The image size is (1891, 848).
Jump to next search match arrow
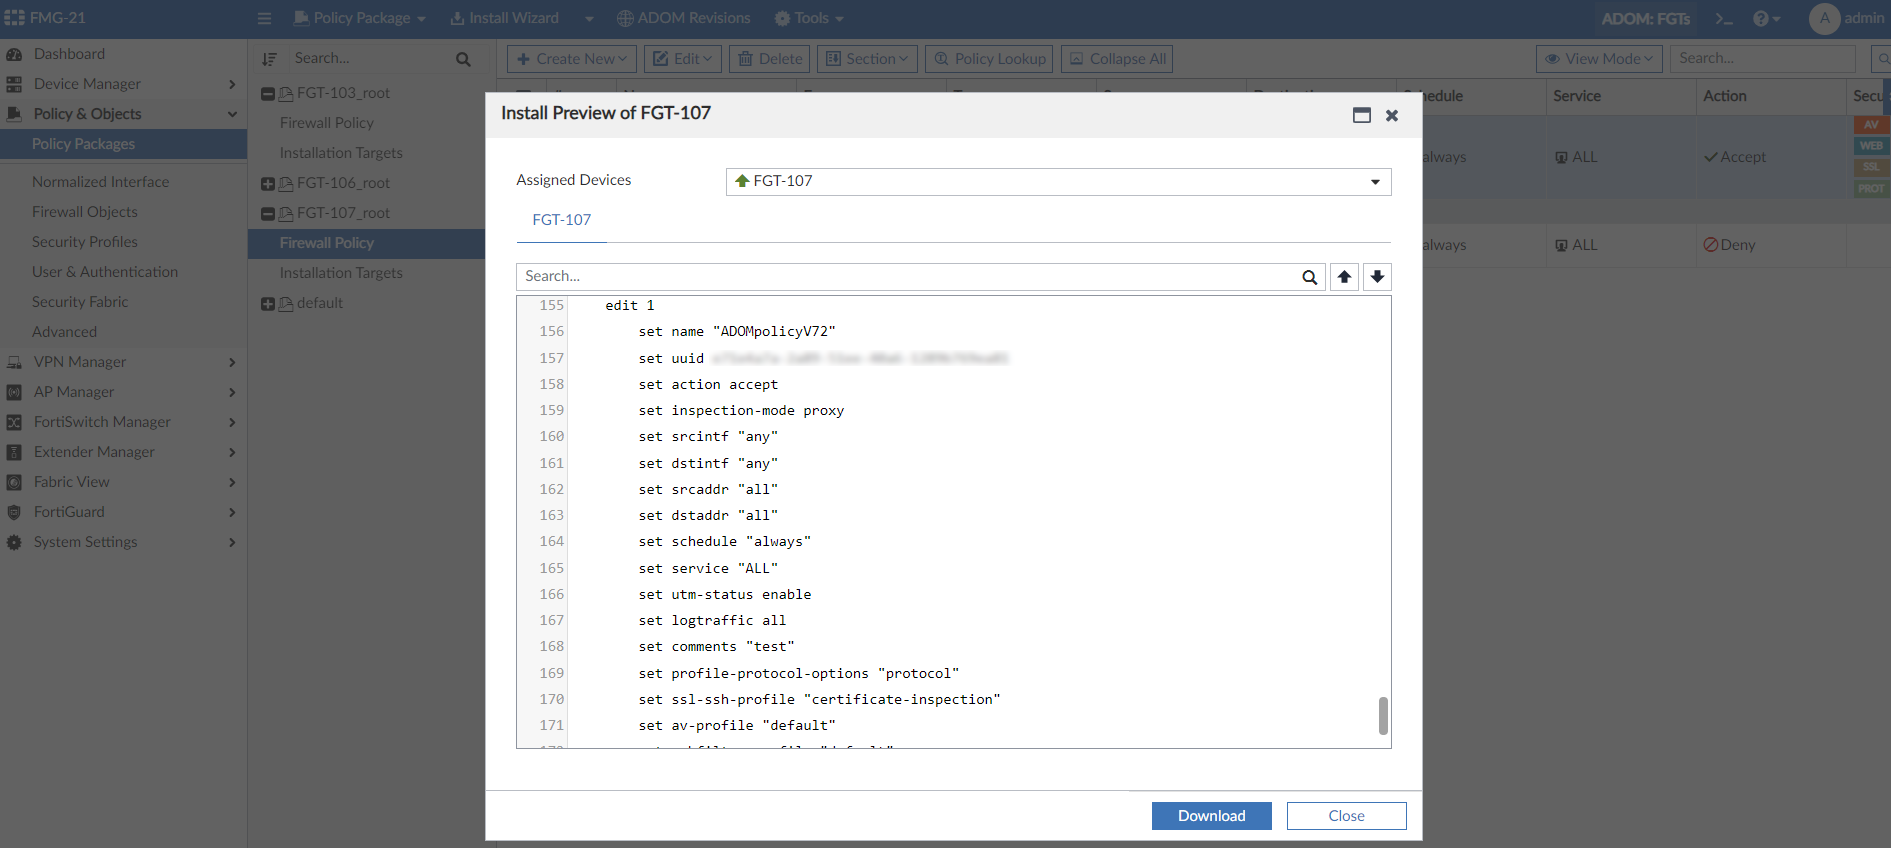[x=1377, y=277]
